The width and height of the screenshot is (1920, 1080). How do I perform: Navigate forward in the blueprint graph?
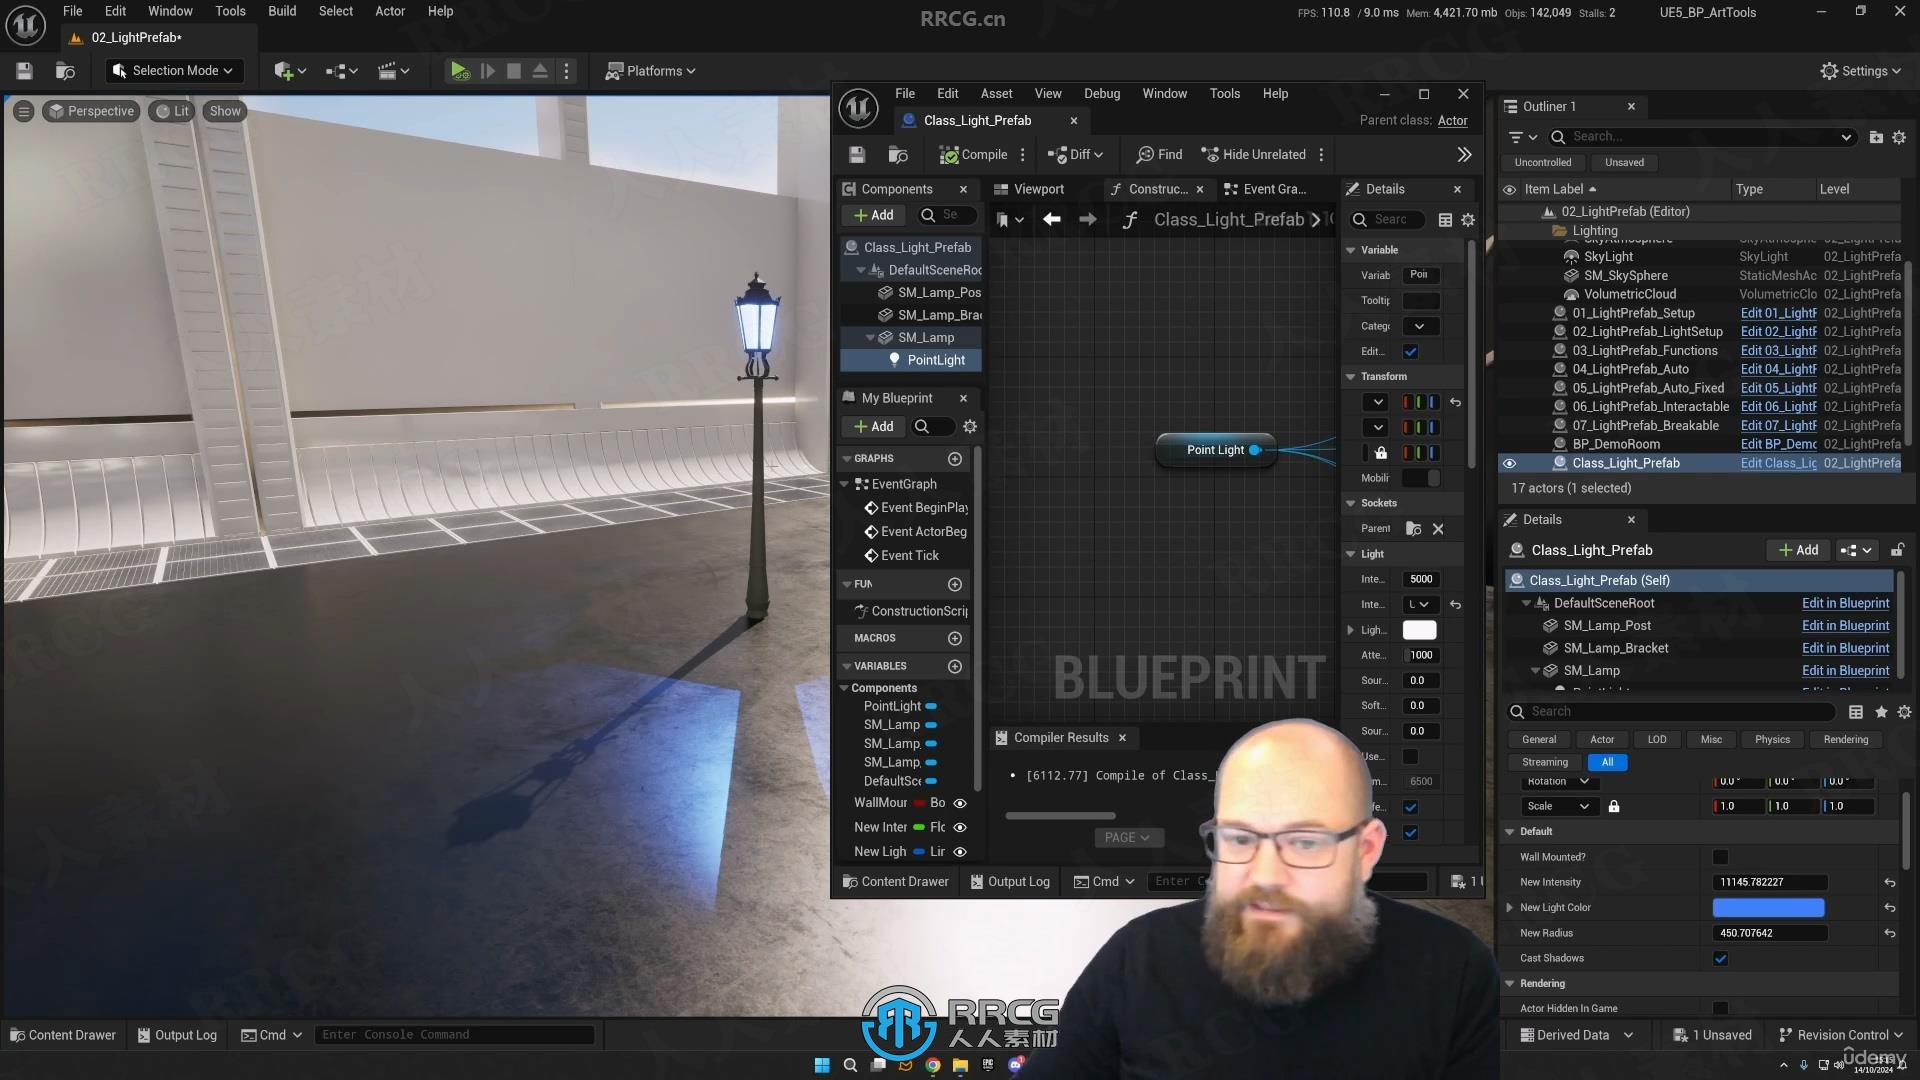click(1087, 219)
